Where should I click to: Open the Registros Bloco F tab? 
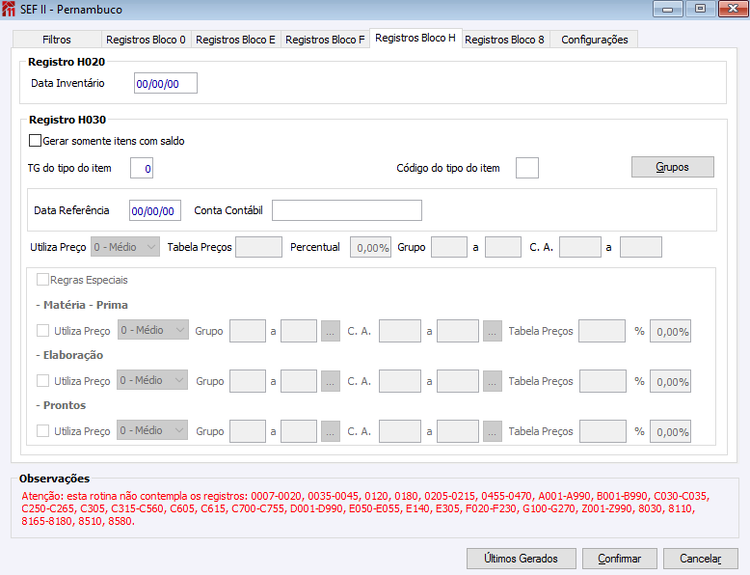[325, 40]
